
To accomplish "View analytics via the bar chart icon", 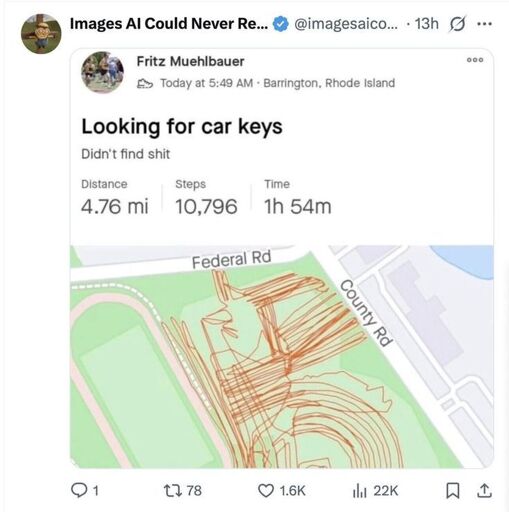I will point(360,491).
